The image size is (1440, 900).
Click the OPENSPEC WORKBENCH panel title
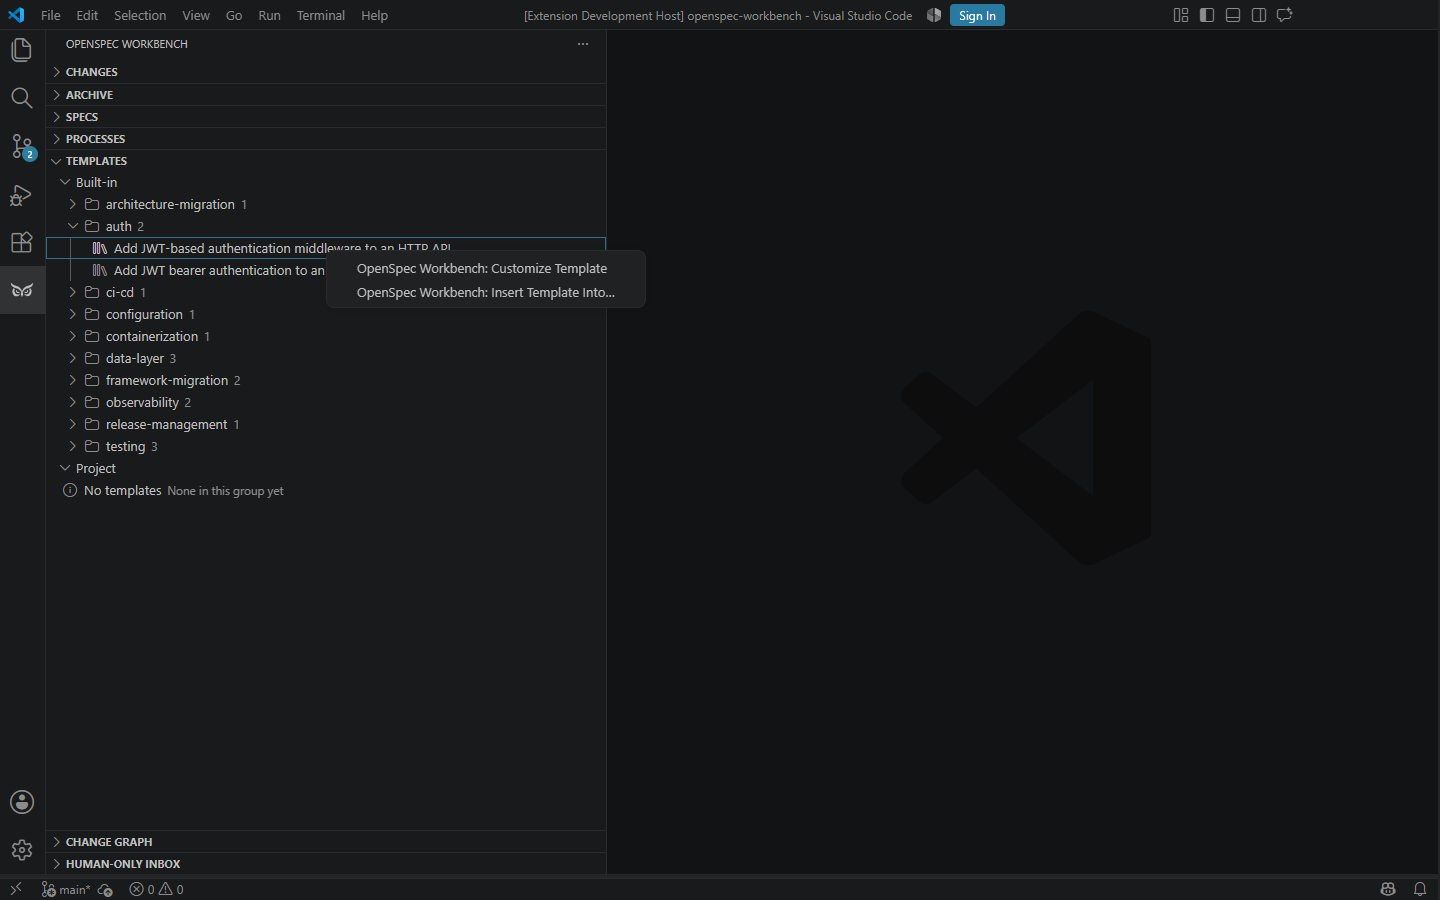tap(127, 44)
